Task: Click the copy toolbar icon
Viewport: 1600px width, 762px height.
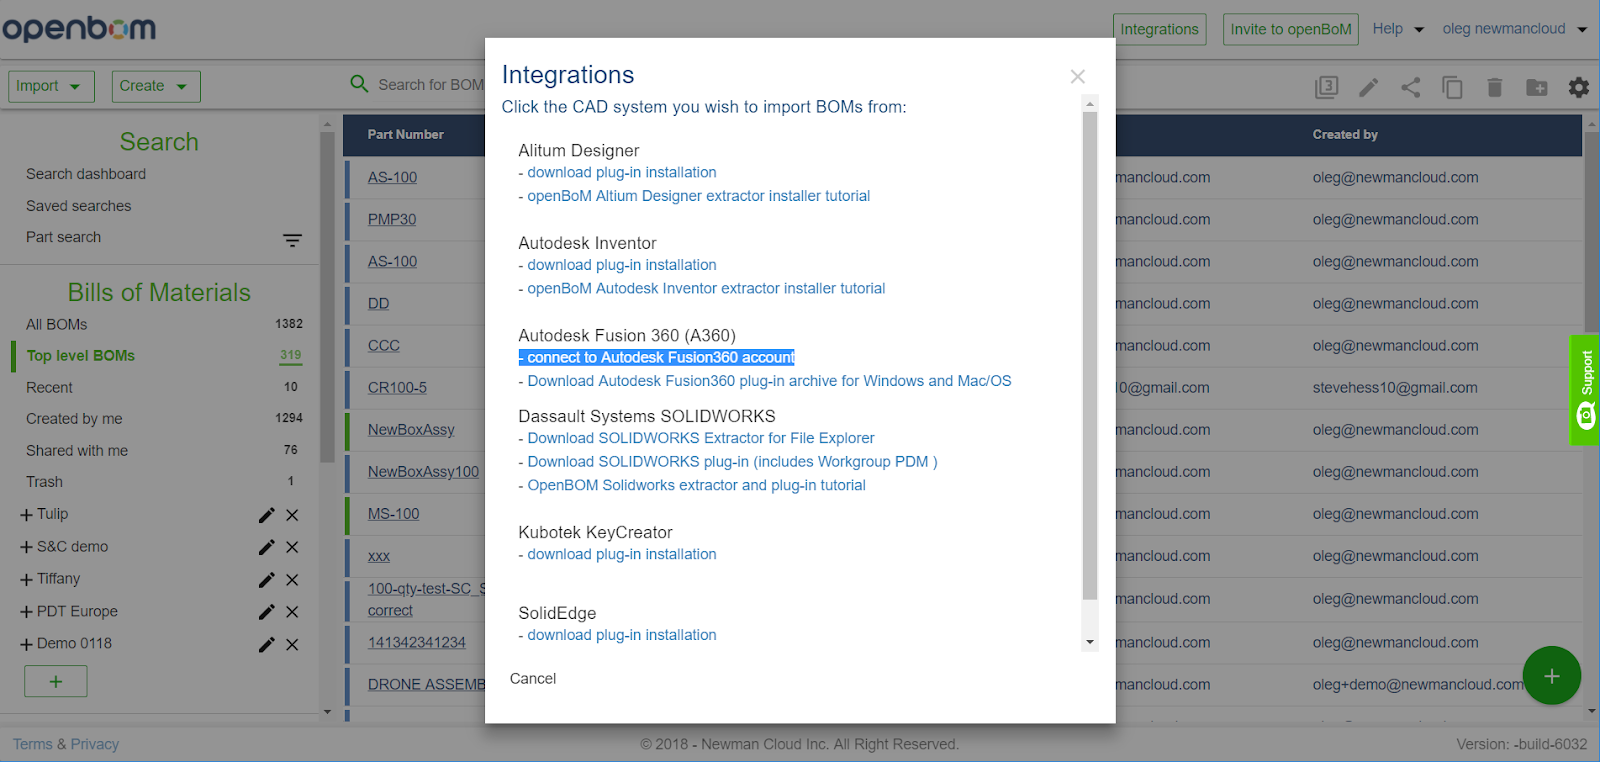Action: (1452, 87)
